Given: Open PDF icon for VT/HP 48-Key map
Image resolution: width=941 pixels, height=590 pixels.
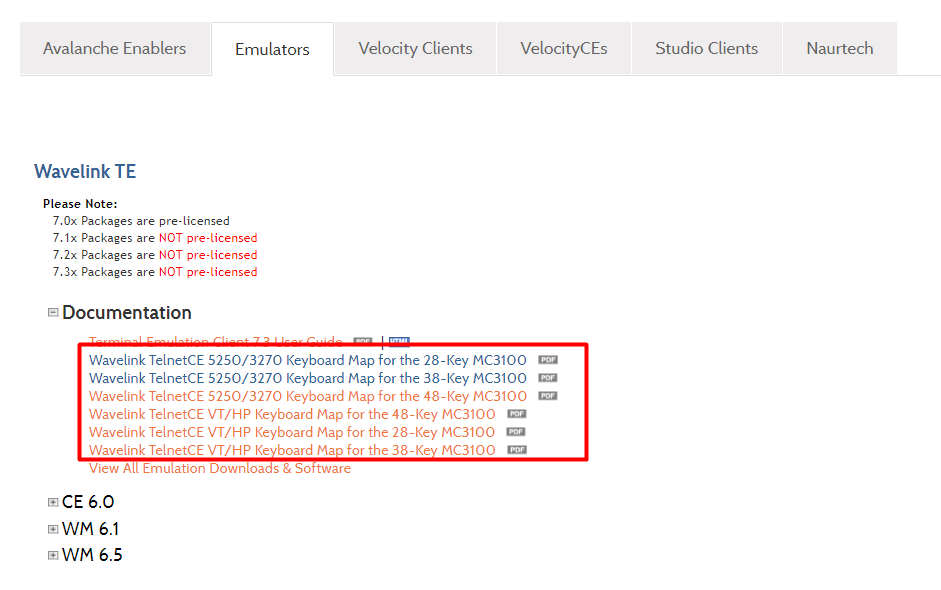Looking at the screenshot, I should coord(516,414).
